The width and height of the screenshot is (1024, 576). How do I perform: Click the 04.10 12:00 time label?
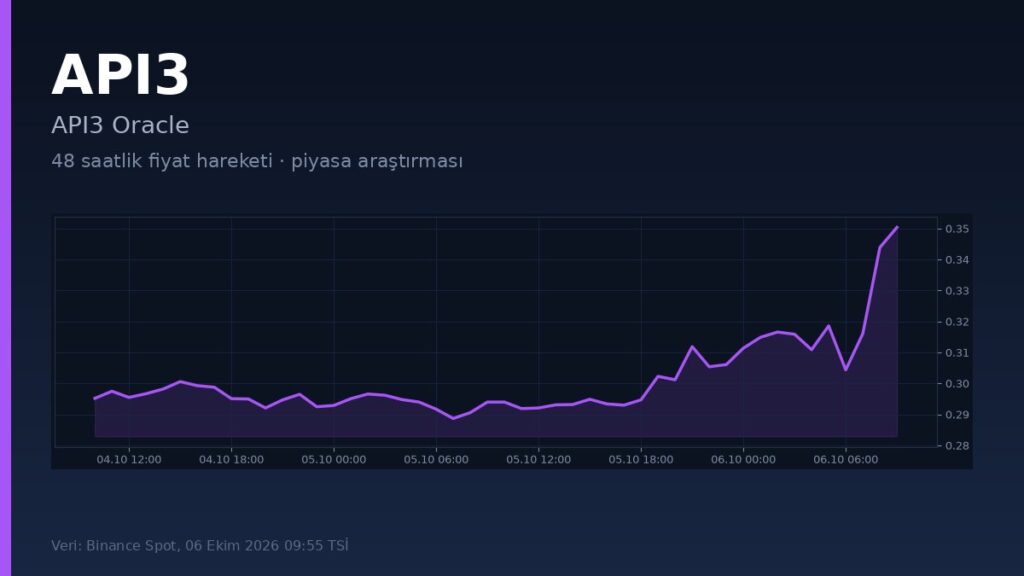click(129, 460)
